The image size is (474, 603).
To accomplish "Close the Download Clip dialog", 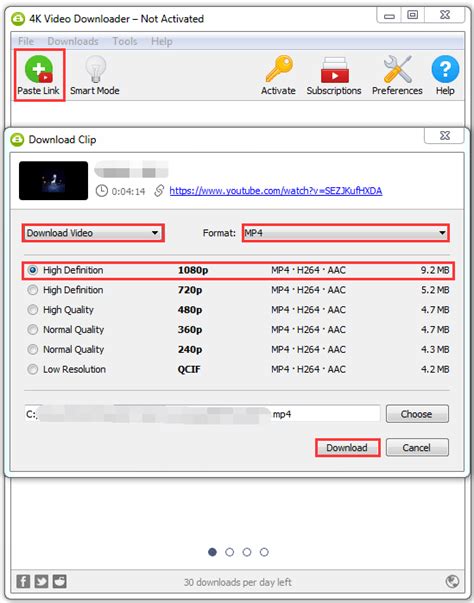I will coord(445,135).
